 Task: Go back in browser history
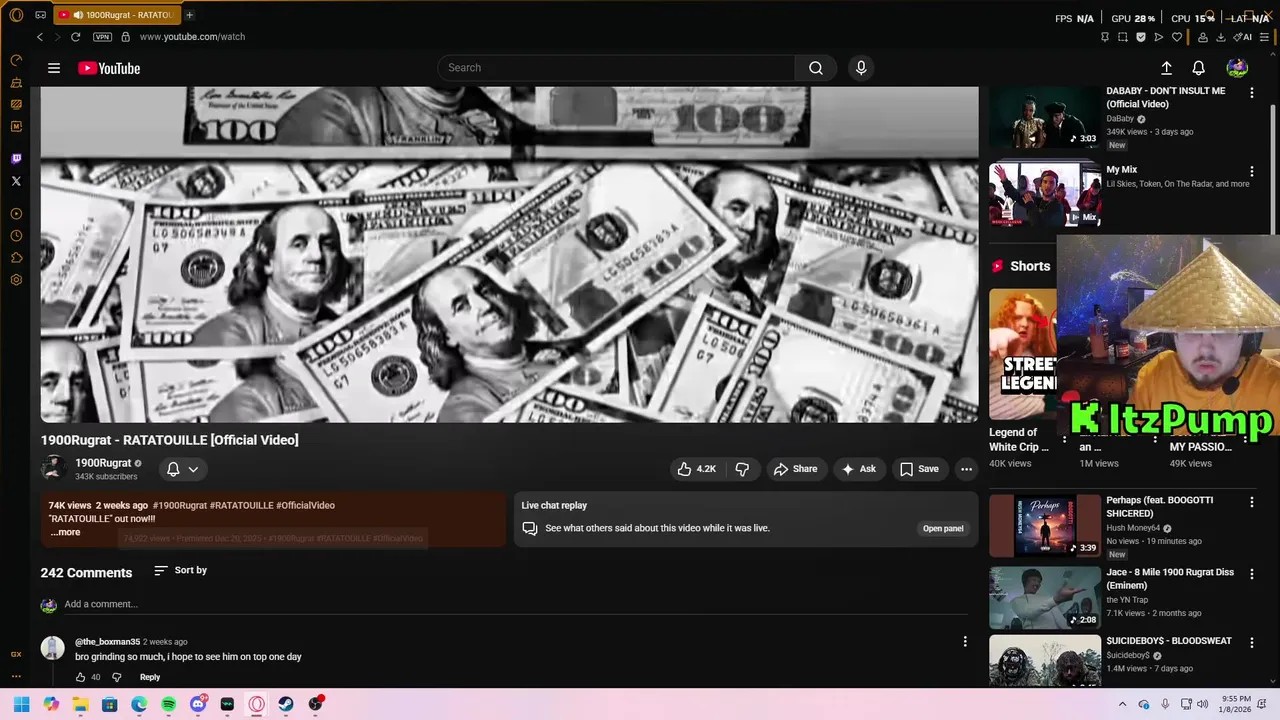point(40,37)
